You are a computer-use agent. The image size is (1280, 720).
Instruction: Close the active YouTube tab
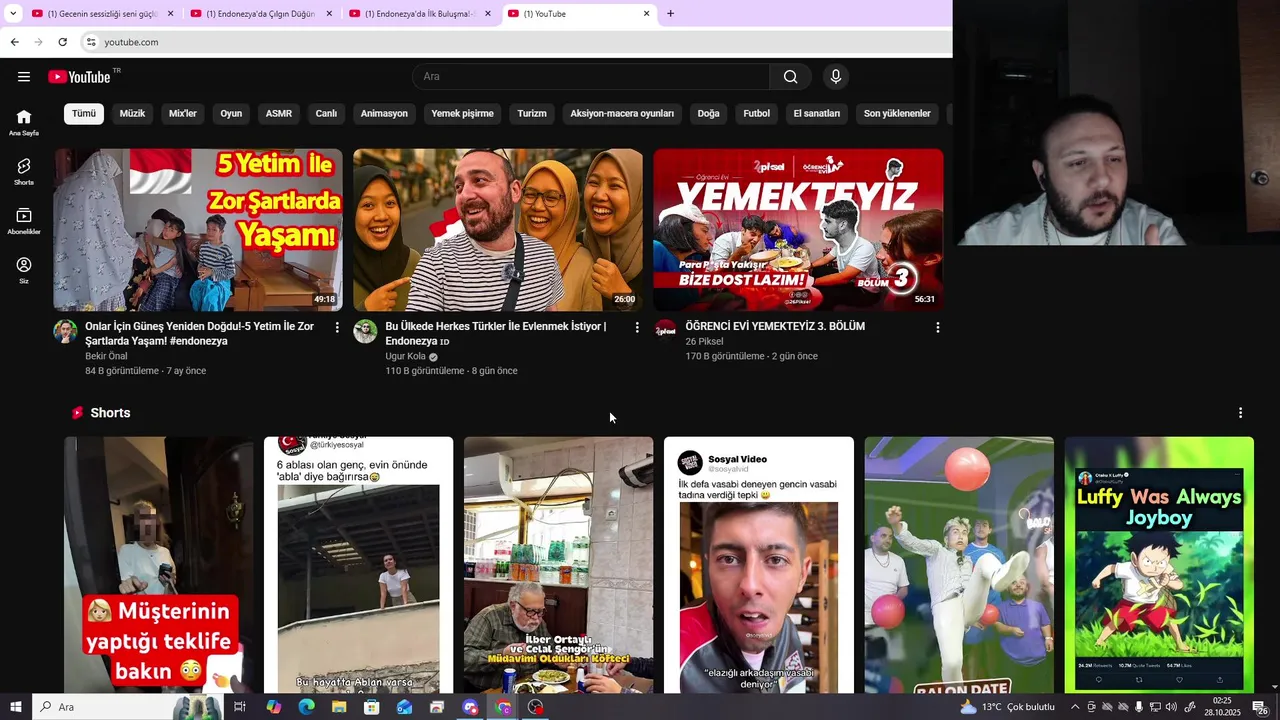(646, 14)
